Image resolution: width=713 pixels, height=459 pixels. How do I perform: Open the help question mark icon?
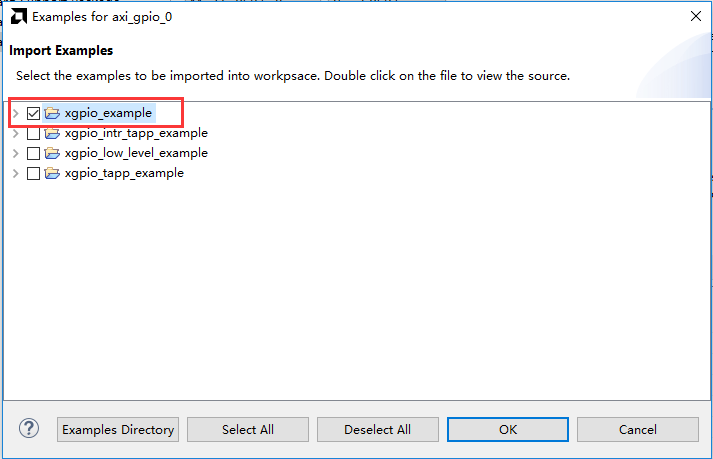[29, 429]
